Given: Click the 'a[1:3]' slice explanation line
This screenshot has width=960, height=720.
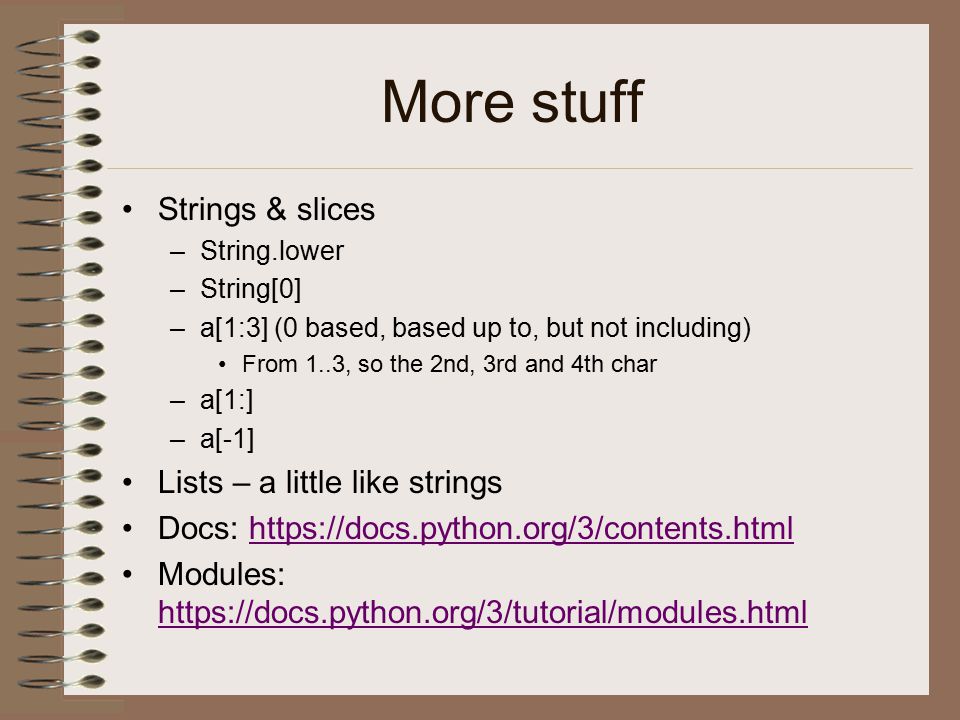Looking at the screenshot, I should [475, 328].
